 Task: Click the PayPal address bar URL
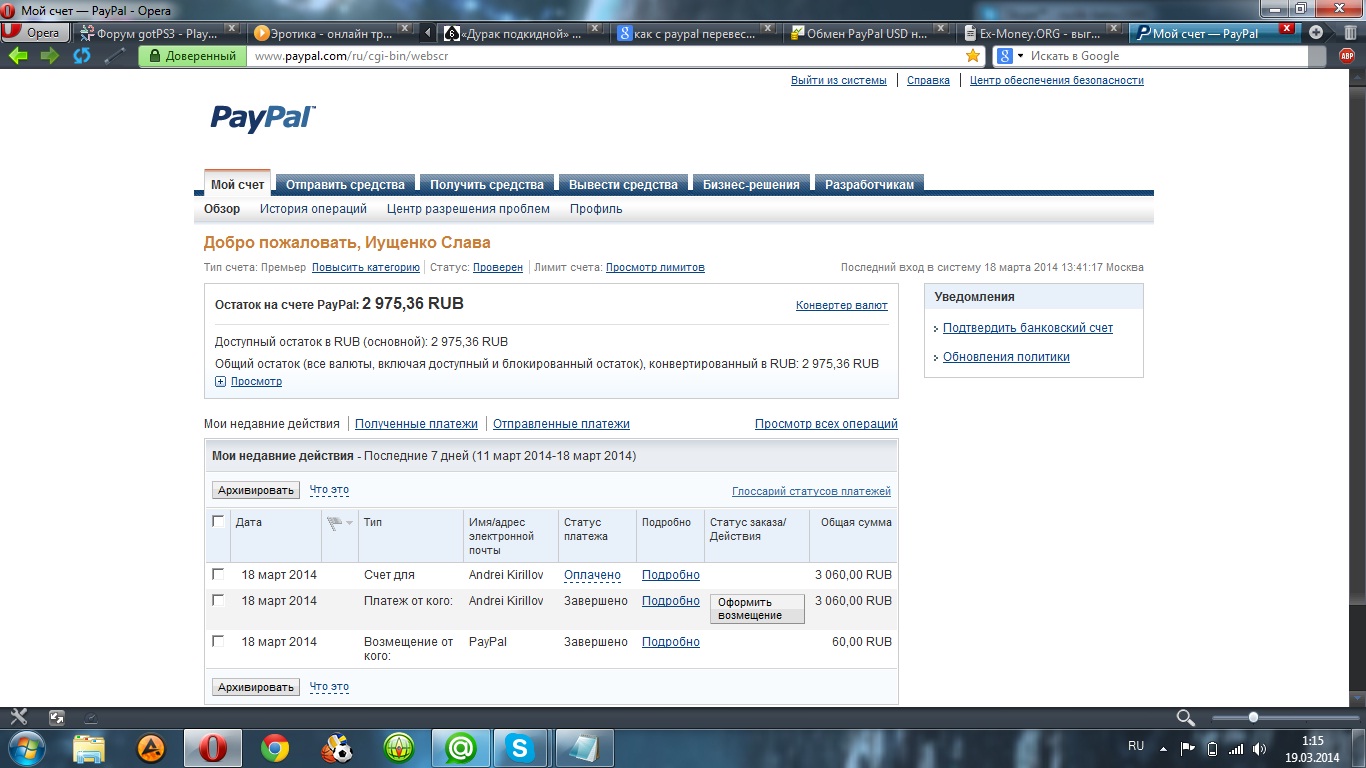tap(352, 56)
